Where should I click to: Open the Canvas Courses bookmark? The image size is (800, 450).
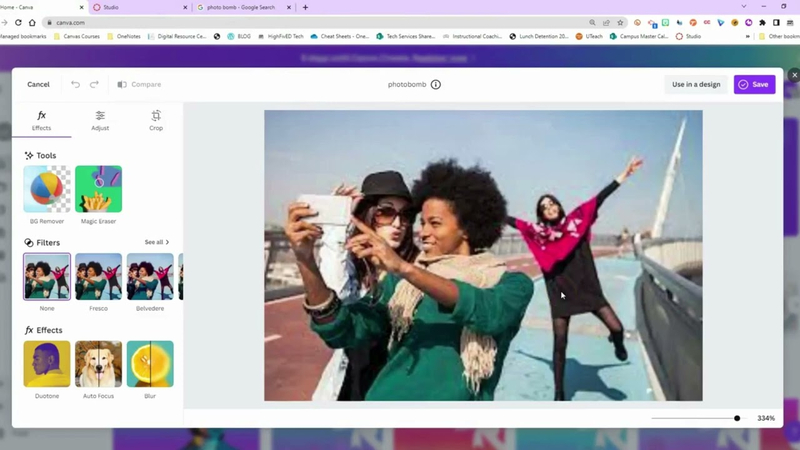tap(77, 37)
